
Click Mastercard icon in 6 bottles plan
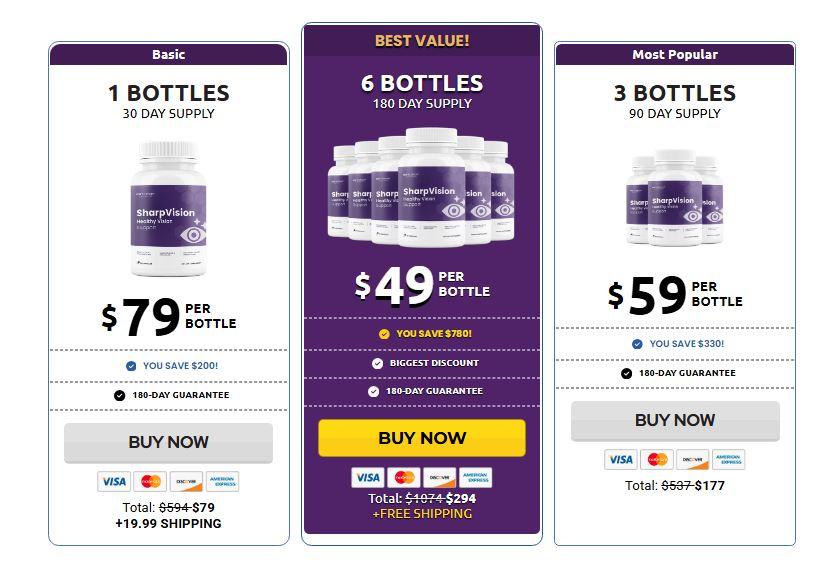(404, 477)
